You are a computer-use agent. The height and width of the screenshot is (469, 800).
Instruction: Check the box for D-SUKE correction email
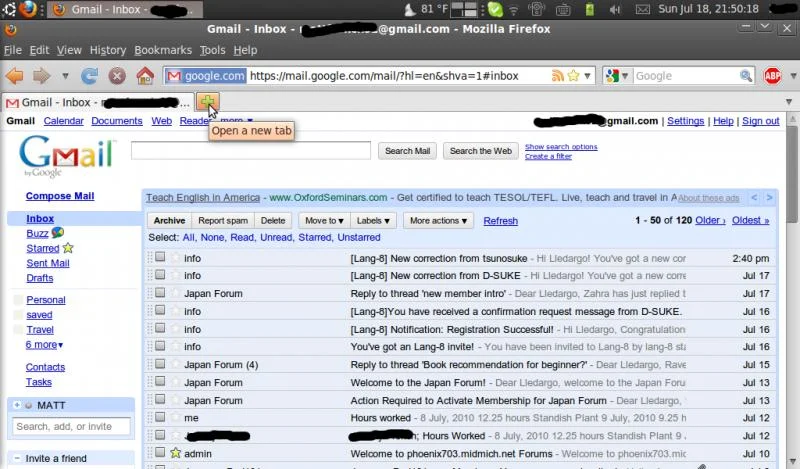[x=160, y=275]
